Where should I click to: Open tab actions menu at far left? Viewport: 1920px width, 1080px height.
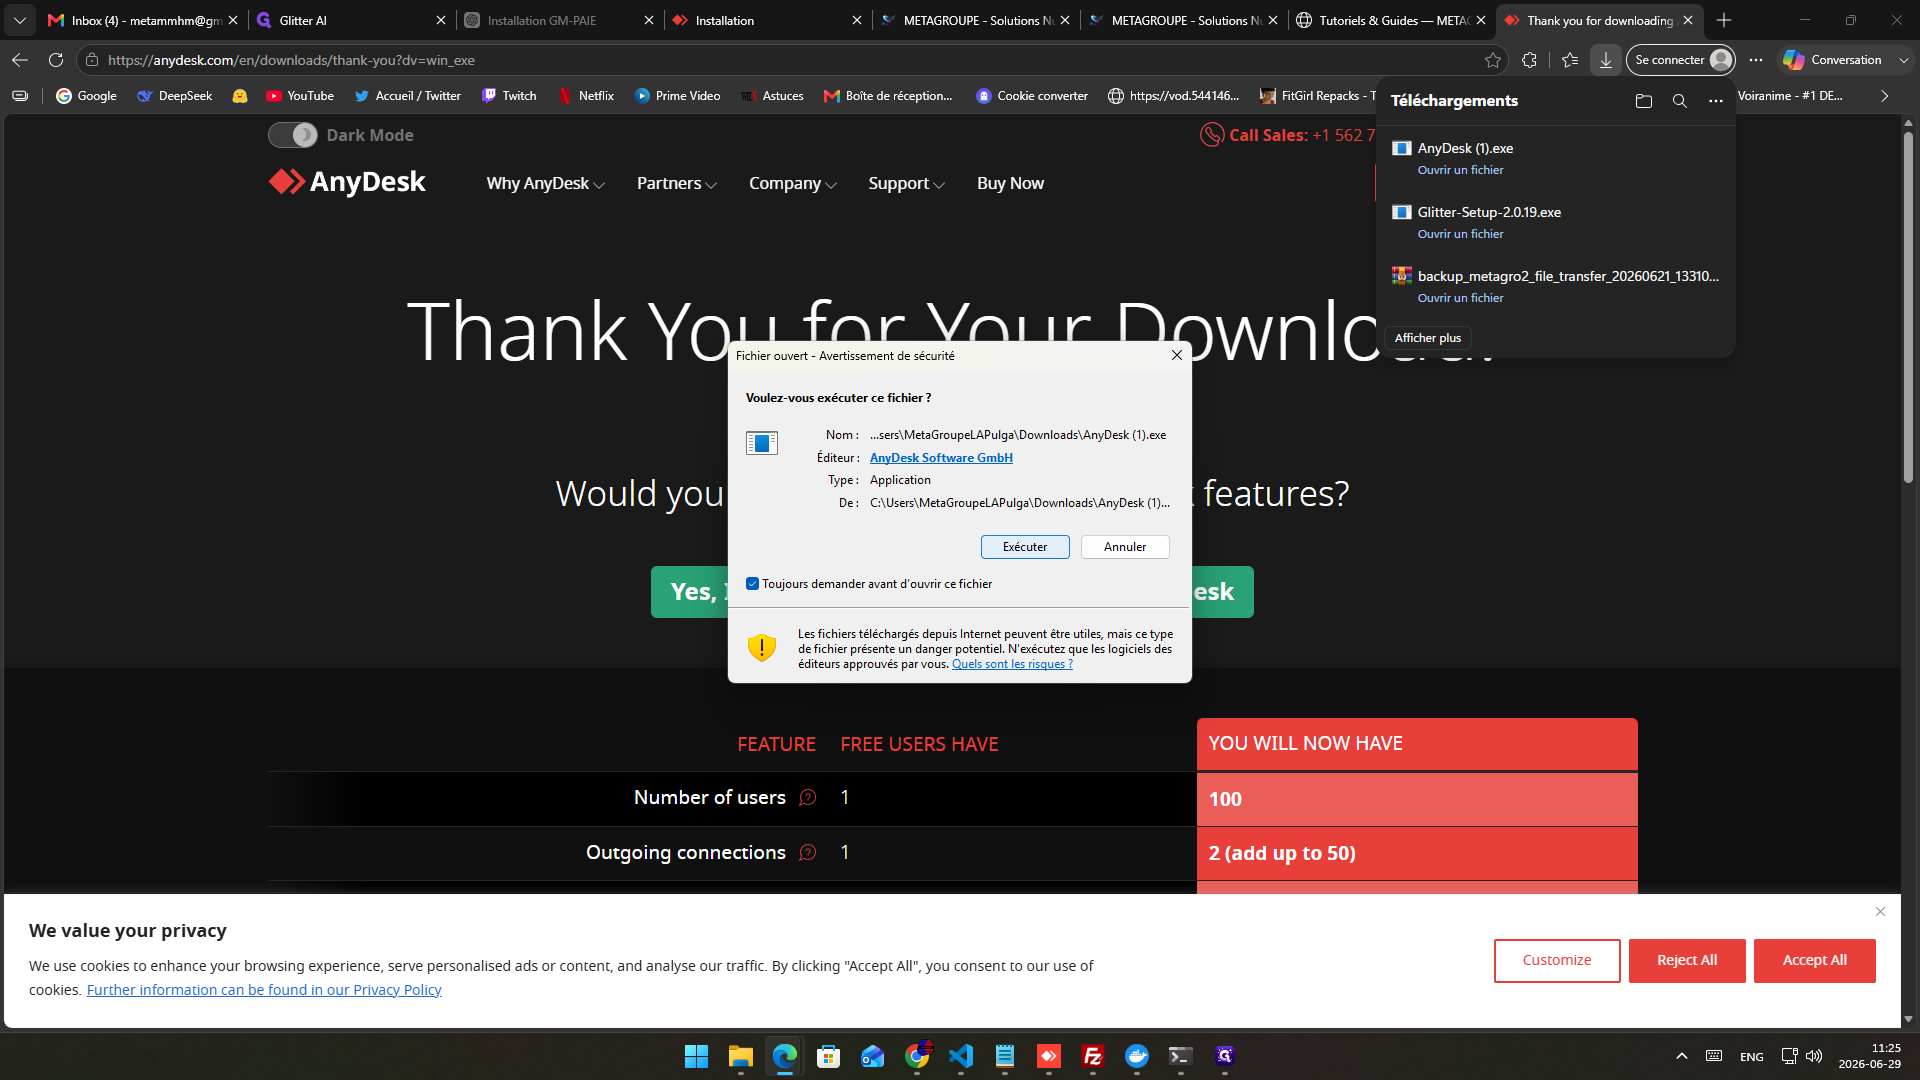pos(20,20)
